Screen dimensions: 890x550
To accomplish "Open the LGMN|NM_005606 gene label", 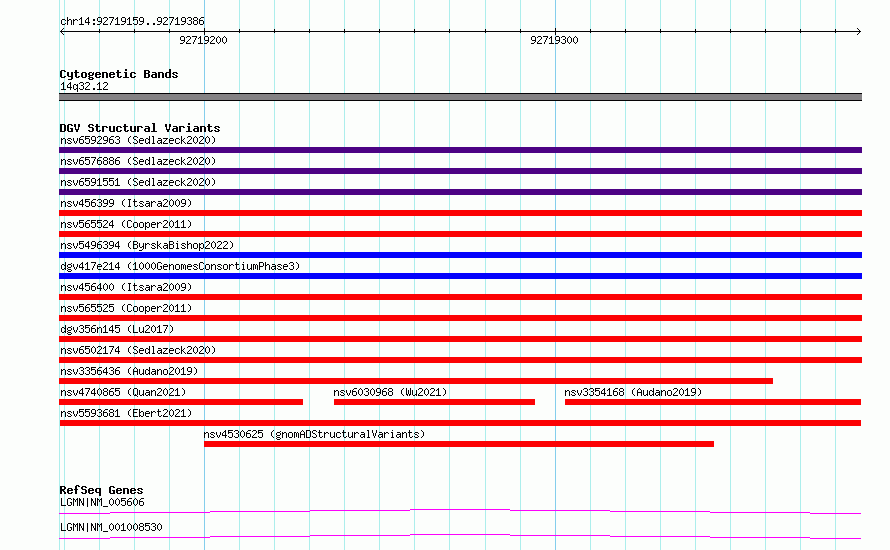I will click(102, 502).
